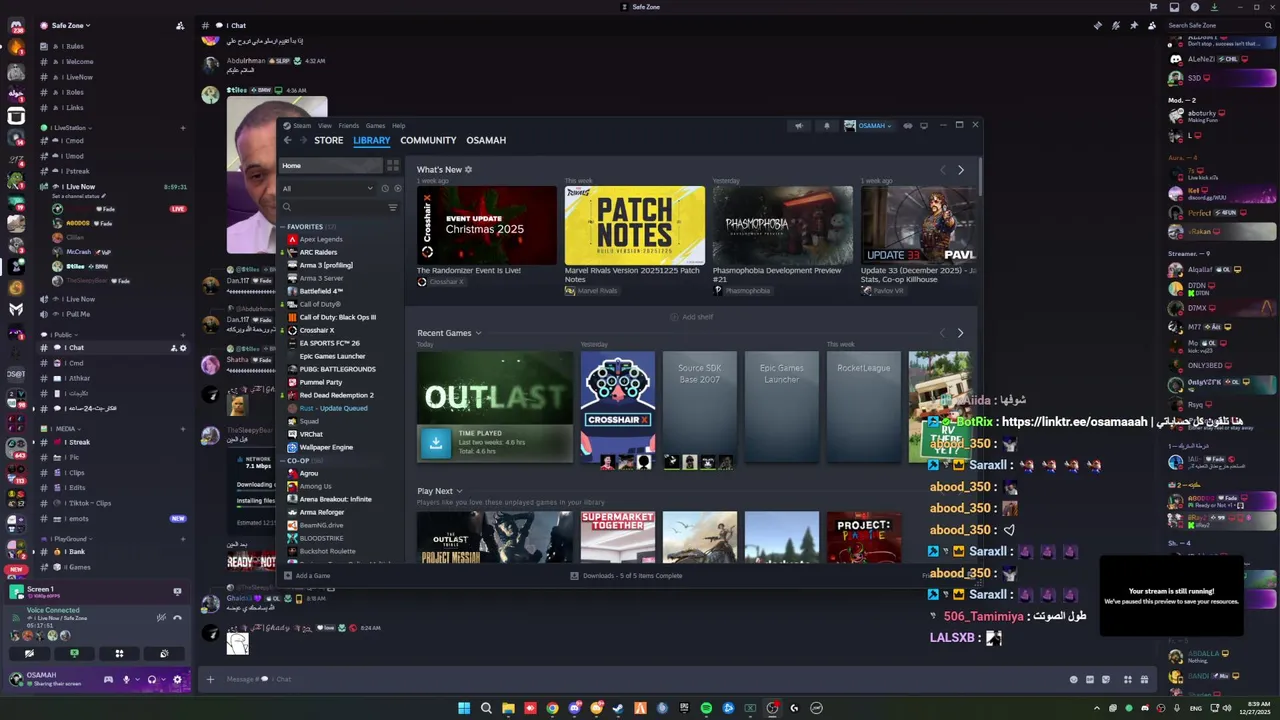
Task: Open PATCH NOTES Marvel Rivals news thumbnail
Action: (634, 225)
